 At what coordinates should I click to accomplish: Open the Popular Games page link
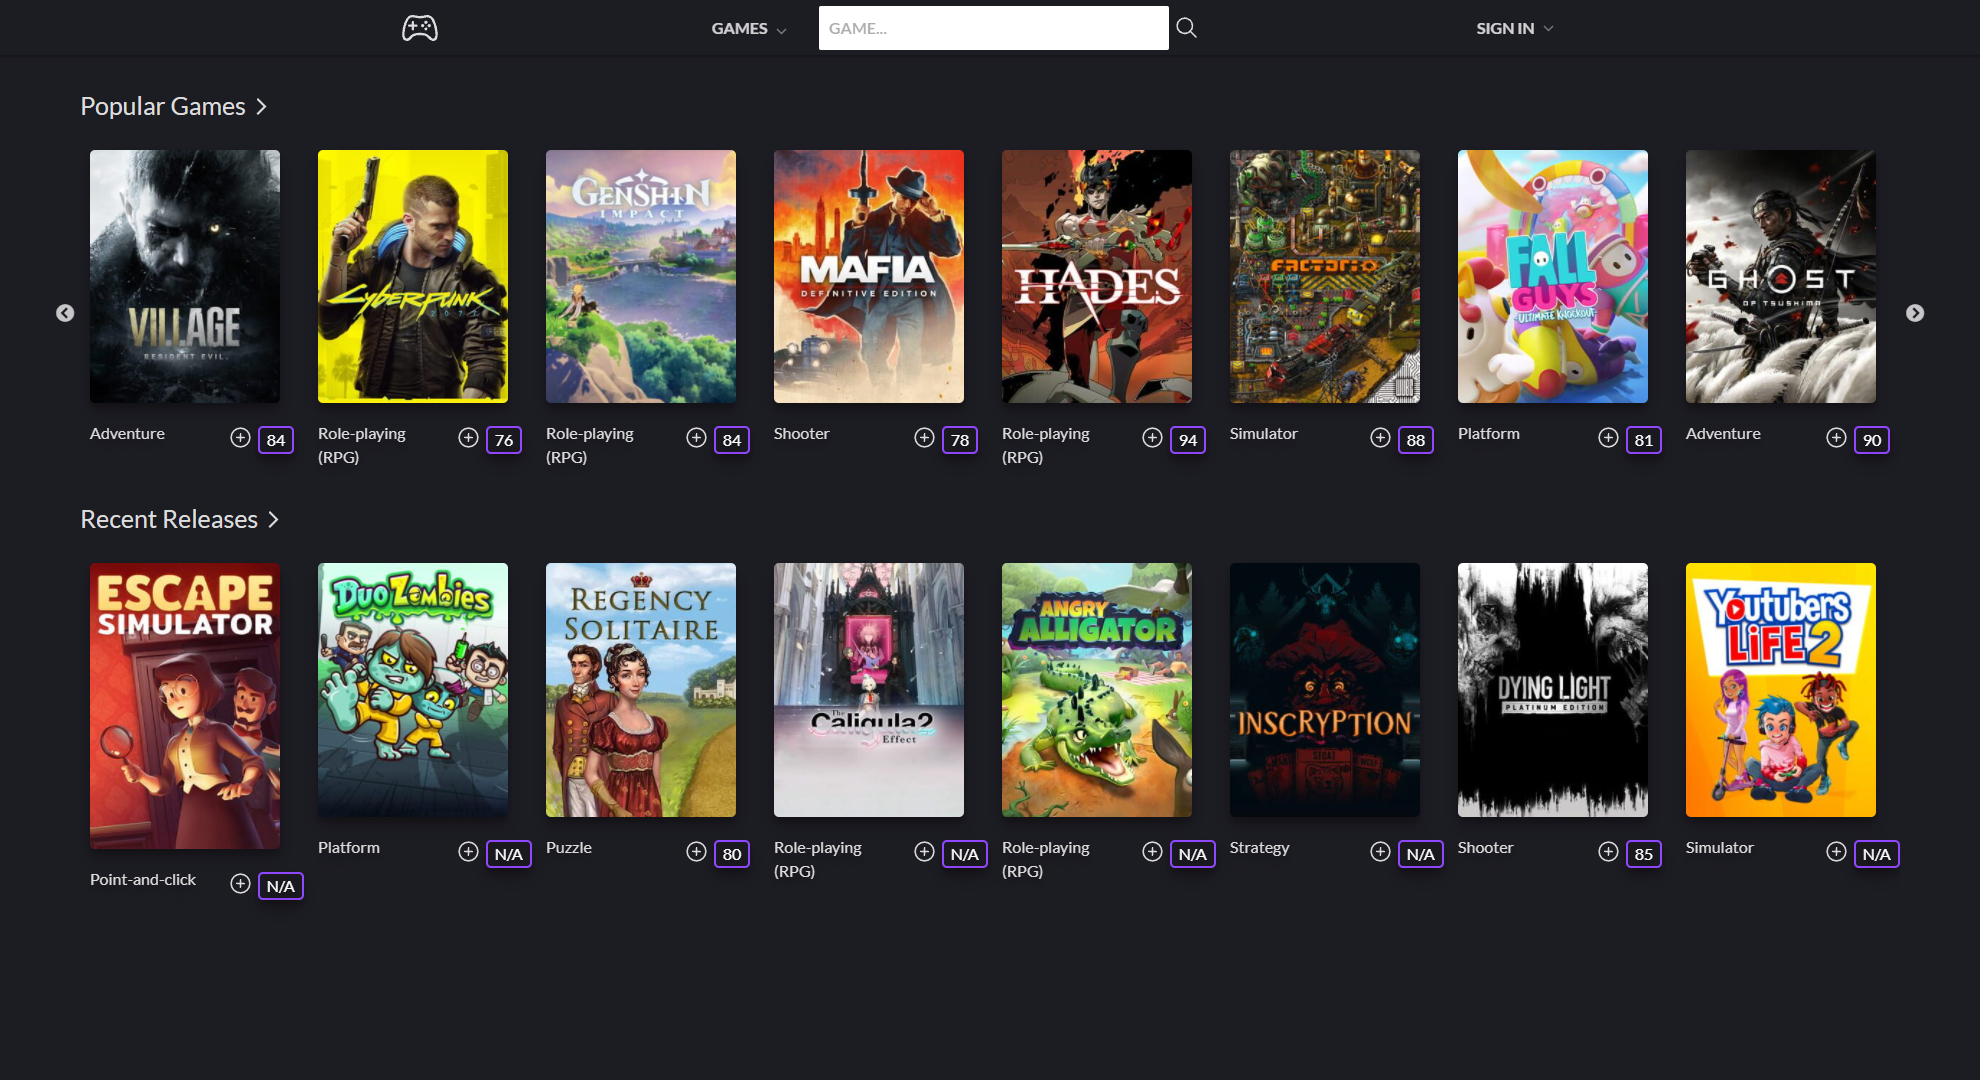pyautogui.click(x=163, y=106)
